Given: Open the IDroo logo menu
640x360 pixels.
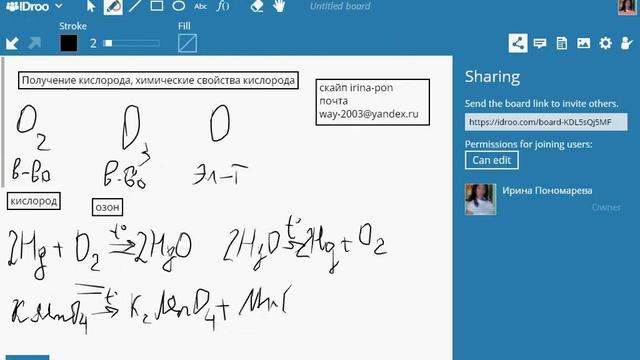Looking at the screenshot, I should pos(34,7).
